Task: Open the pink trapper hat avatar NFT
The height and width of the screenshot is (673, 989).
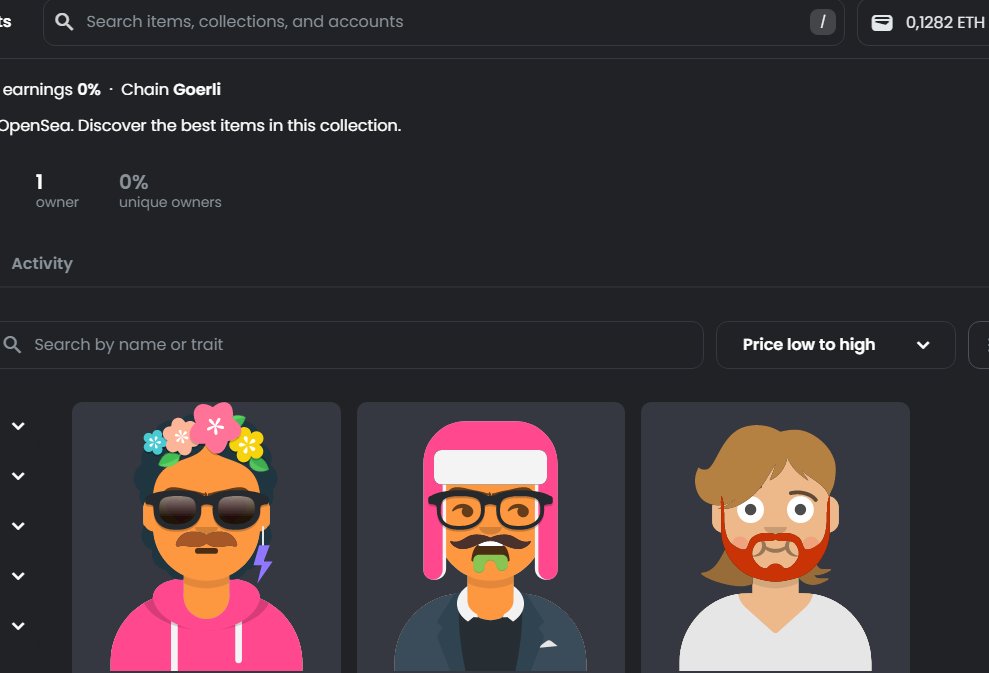Action: click(x=491, y=537)
